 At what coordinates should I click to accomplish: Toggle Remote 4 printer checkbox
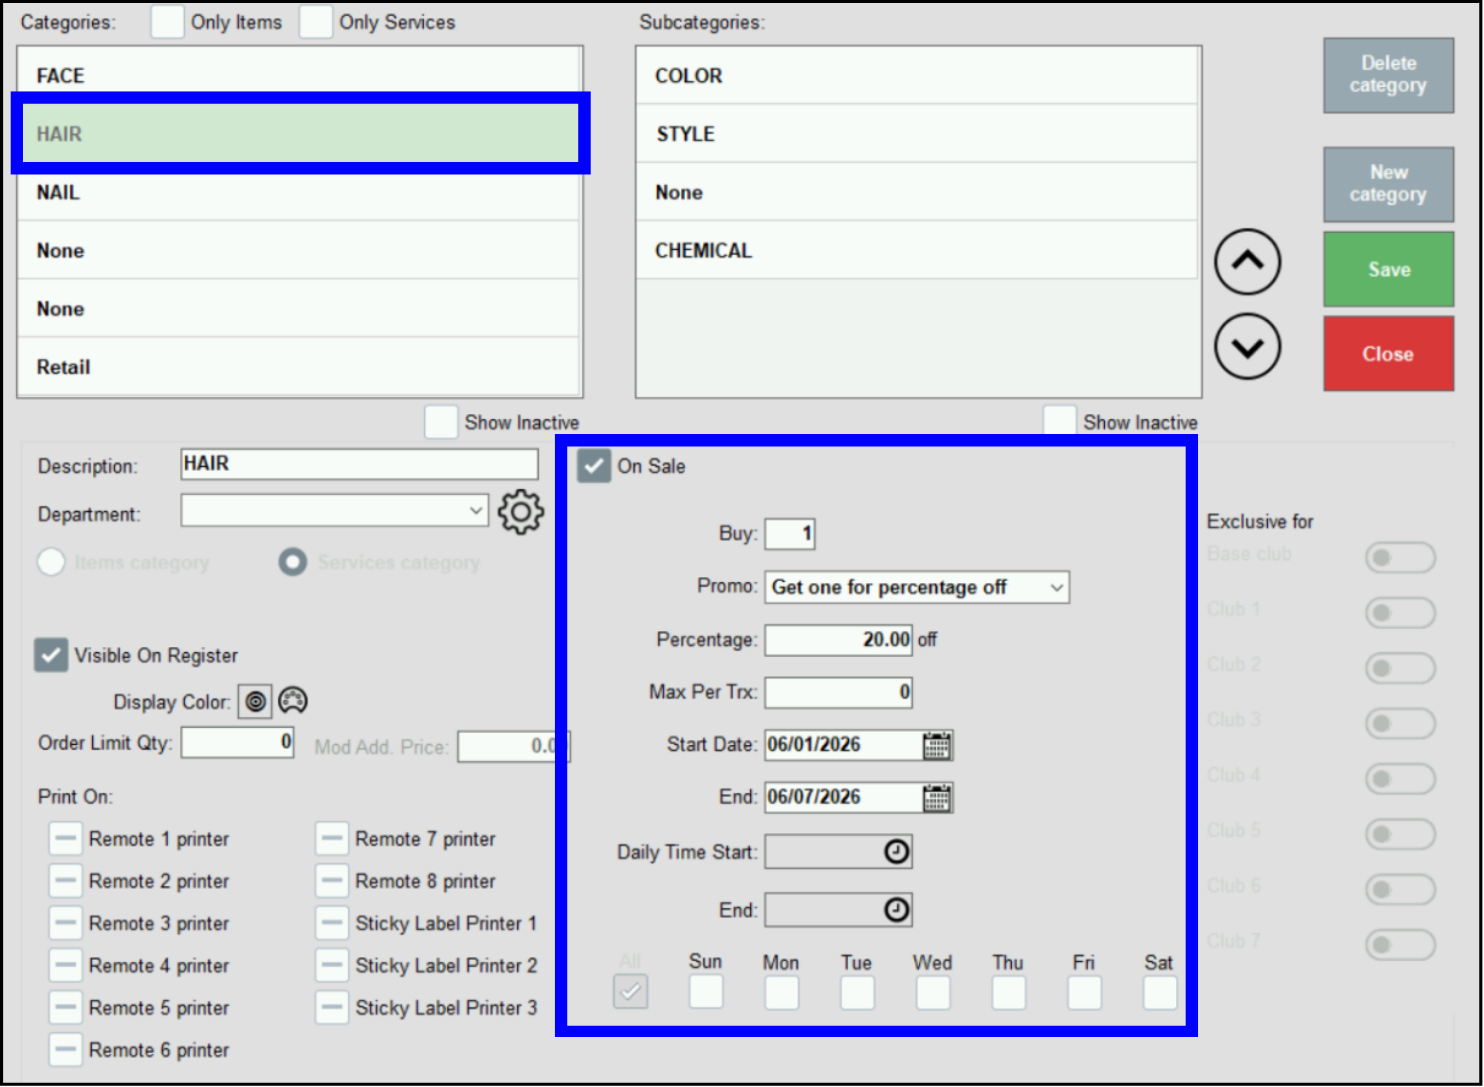(x=66, y=965)
